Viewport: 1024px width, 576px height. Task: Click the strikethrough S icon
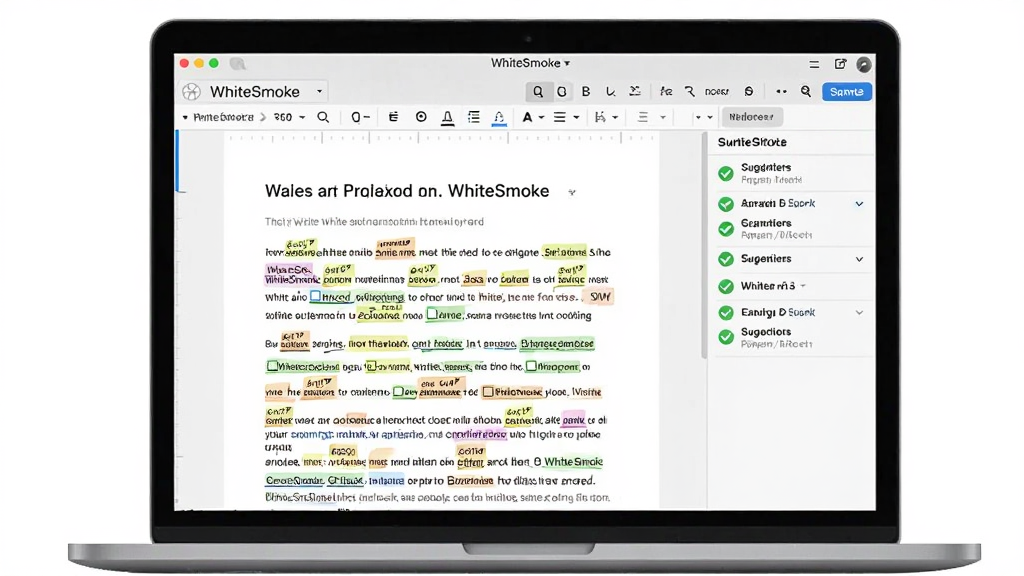[749, 91]
